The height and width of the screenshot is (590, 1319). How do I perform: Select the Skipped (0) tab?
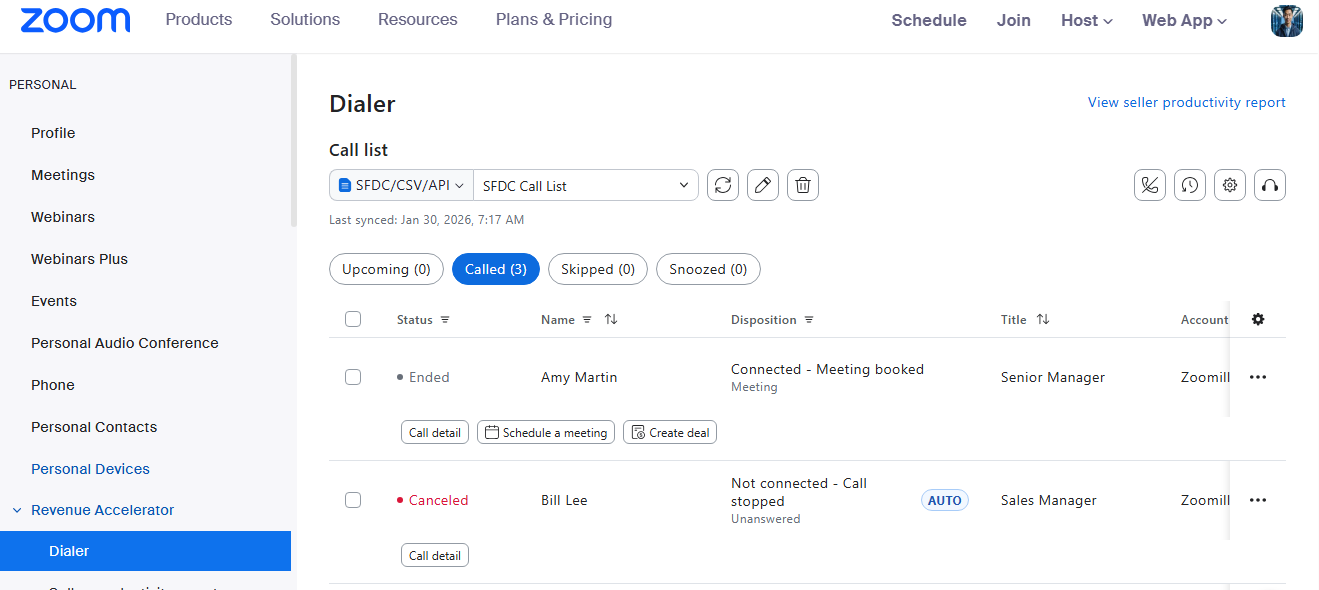[598, 269]
